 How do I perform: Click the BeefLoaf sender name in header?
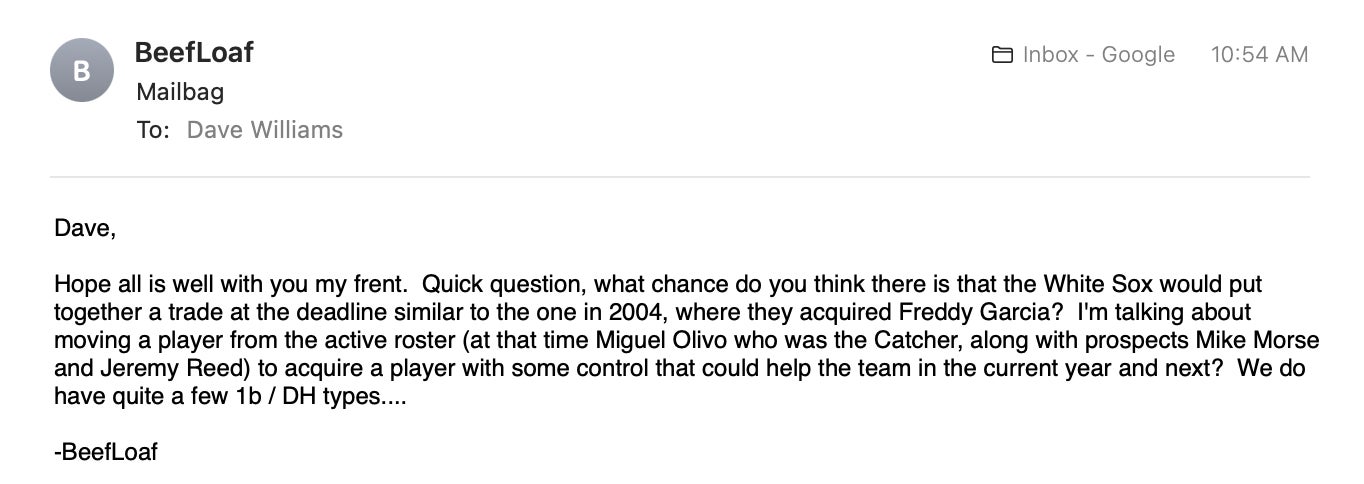pyautogui.click(x=194, y=52)
